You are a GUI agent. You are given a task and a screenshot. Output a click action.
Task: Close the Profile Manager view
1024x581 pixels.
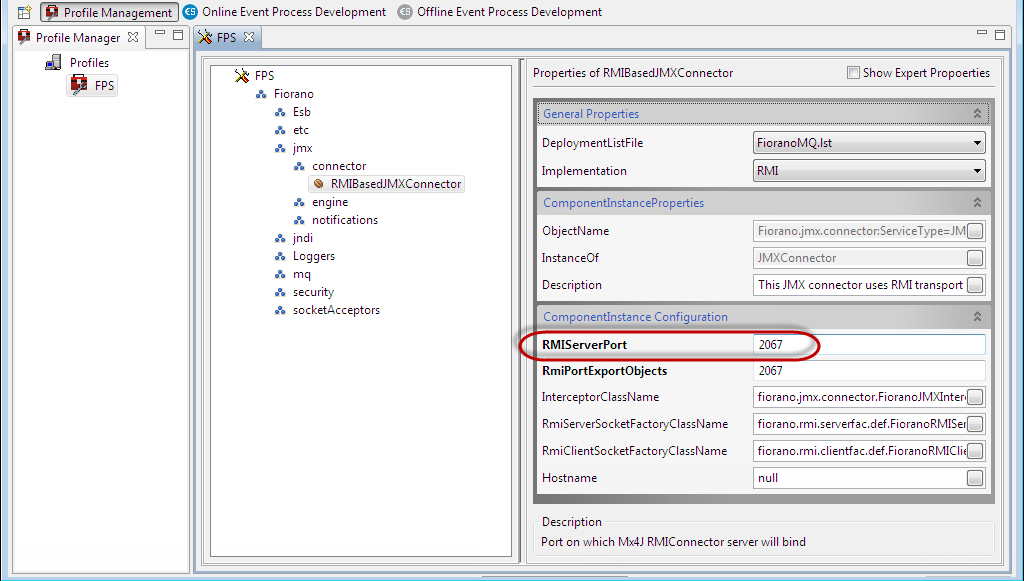pos(133,37)
